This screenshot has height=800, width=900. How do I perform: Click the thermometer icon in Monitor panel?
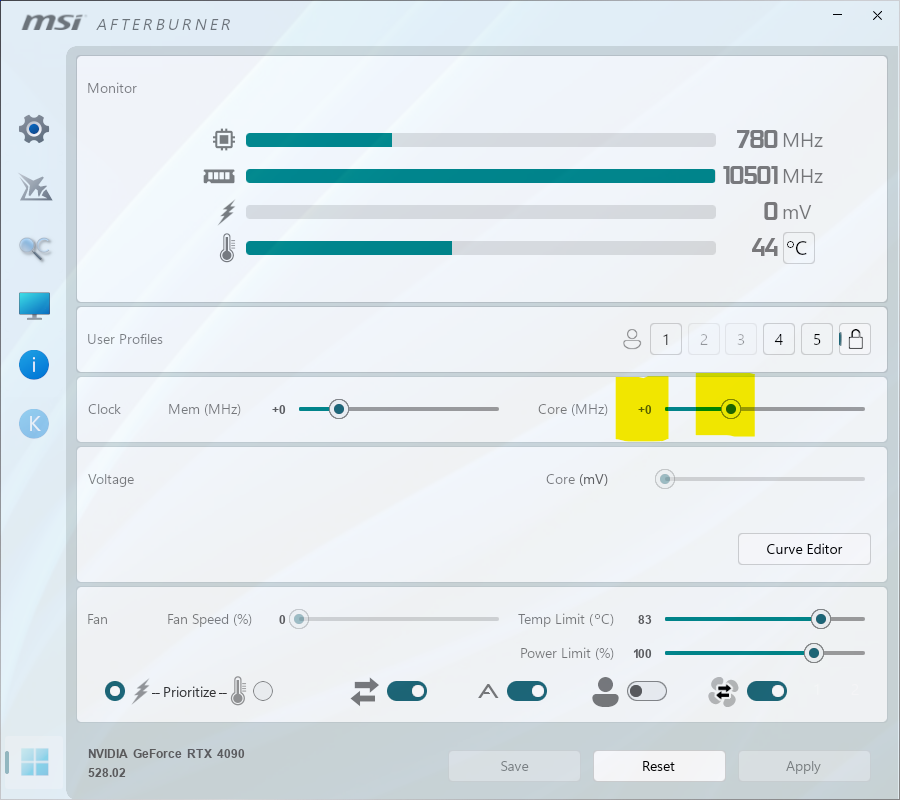[227, 248]
